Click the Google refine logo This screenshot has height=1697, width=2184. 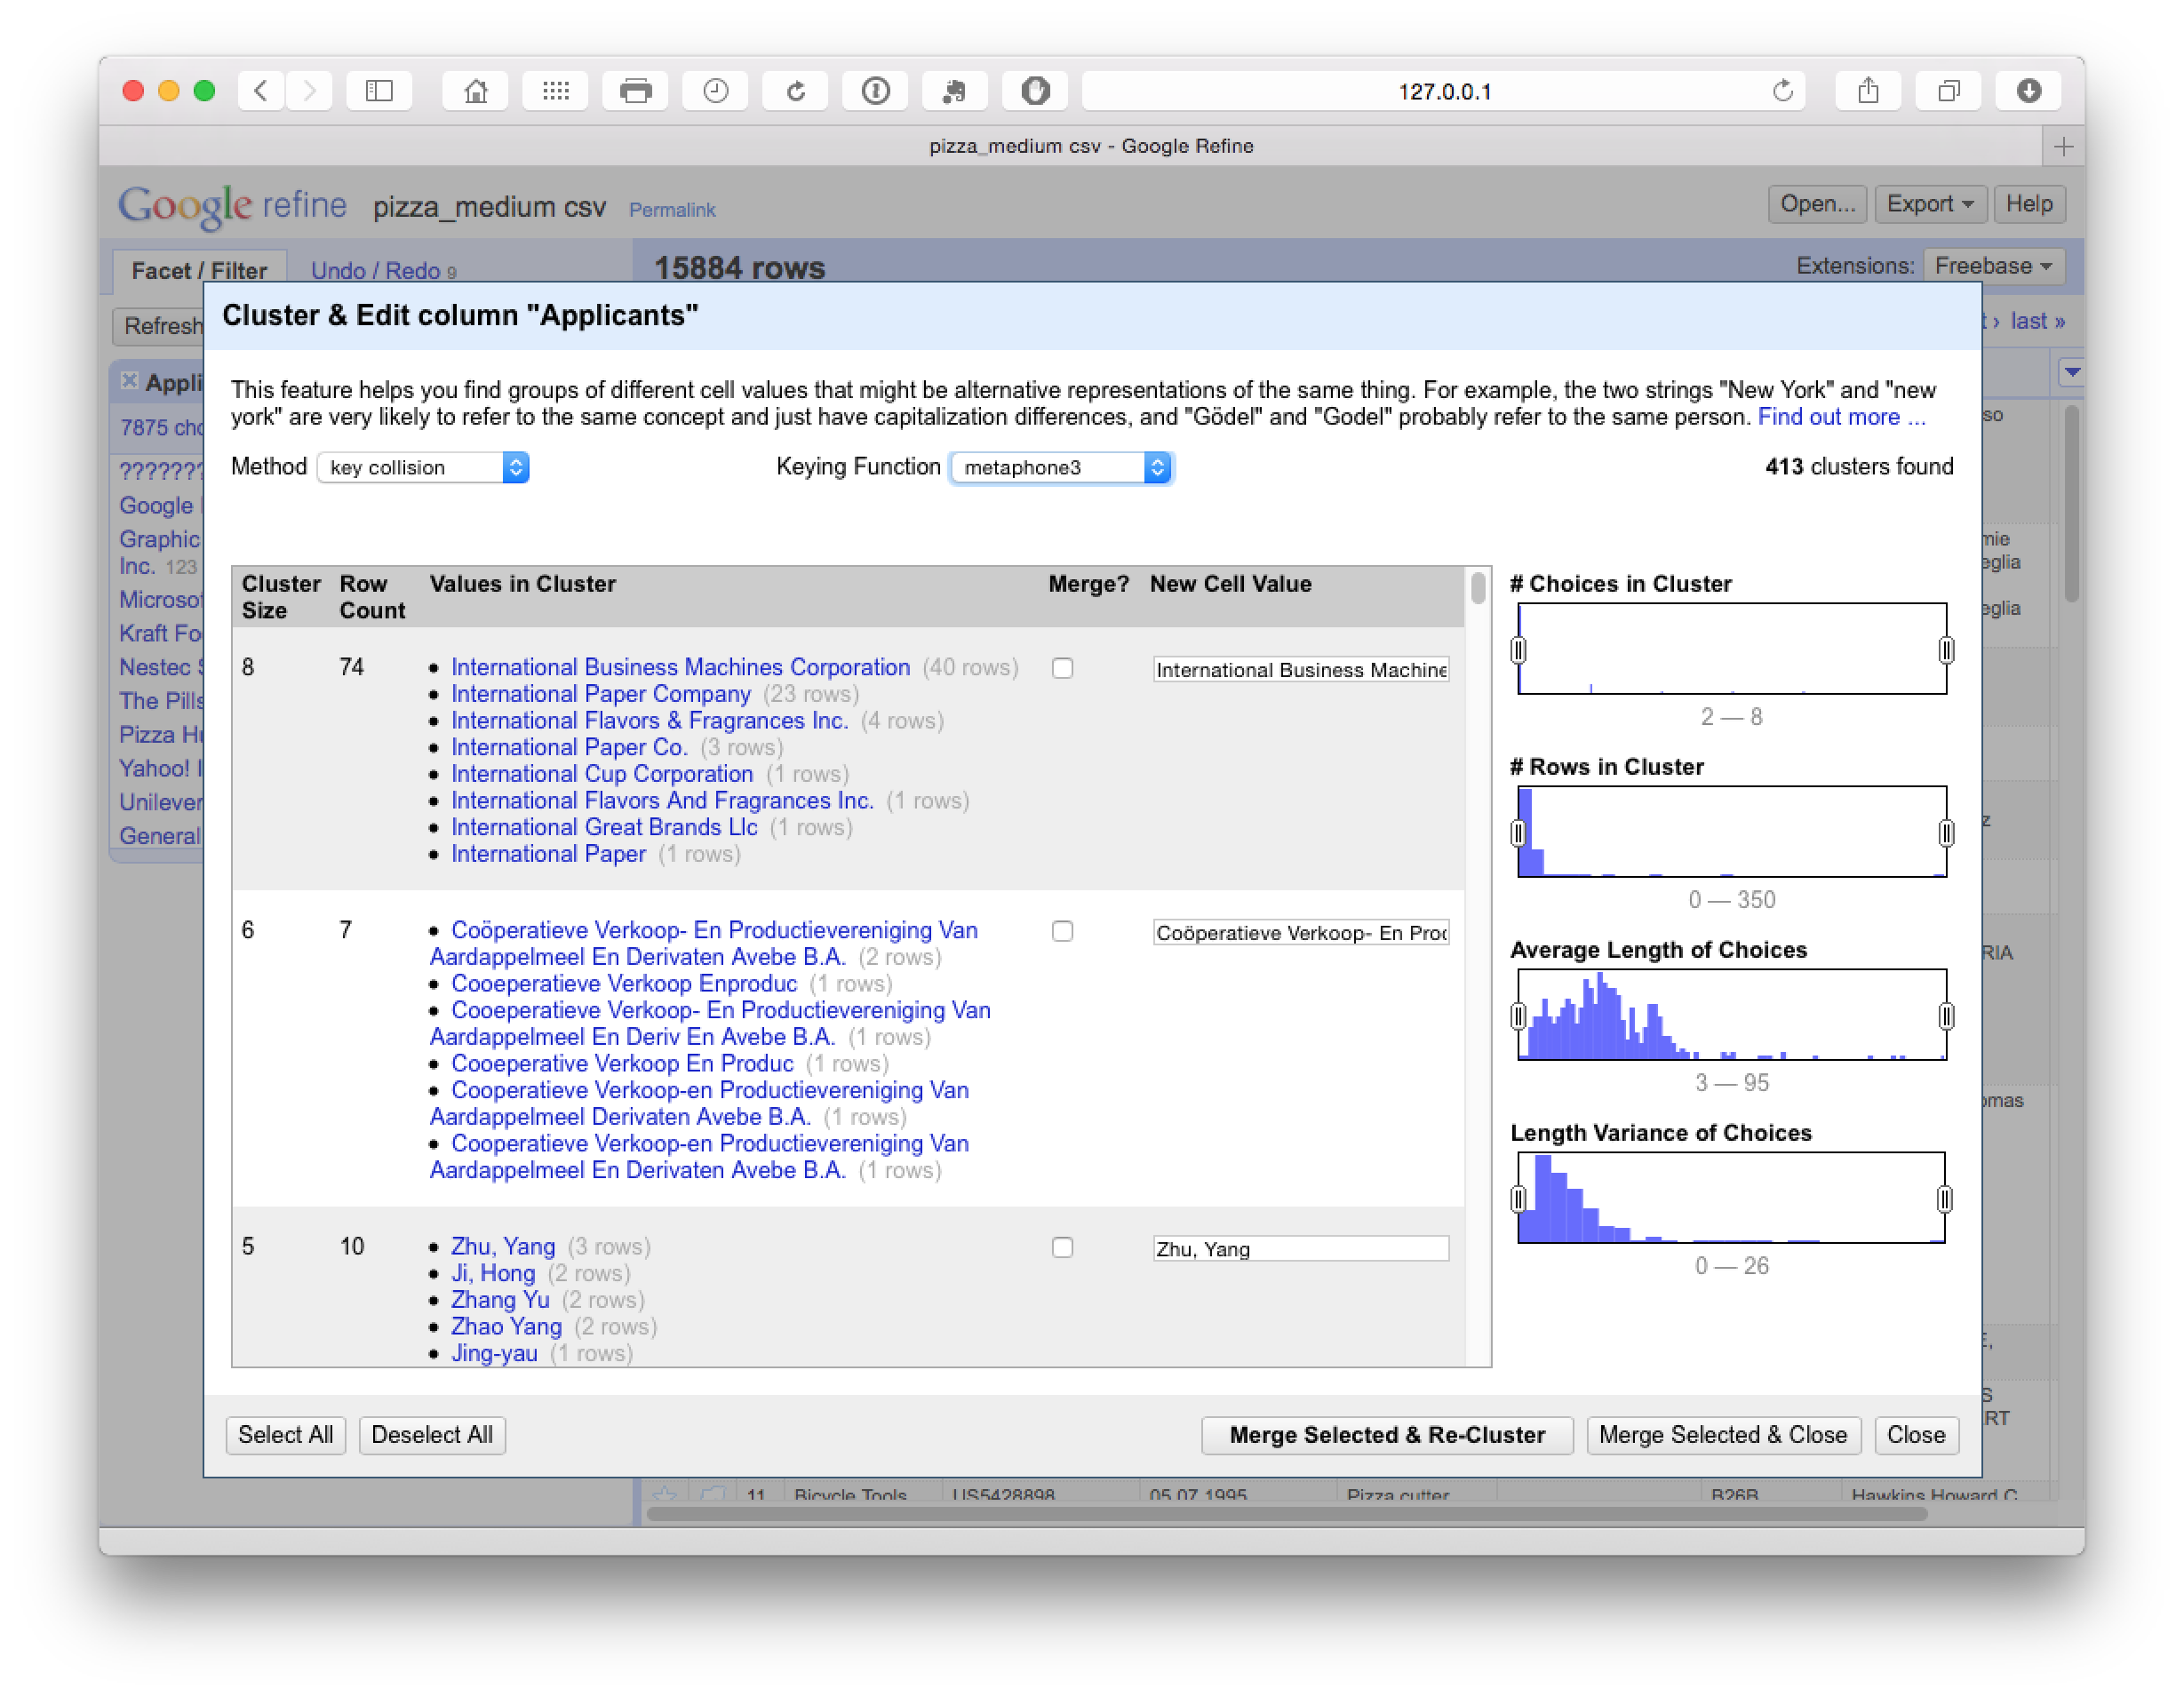click(x=232, y=206)
